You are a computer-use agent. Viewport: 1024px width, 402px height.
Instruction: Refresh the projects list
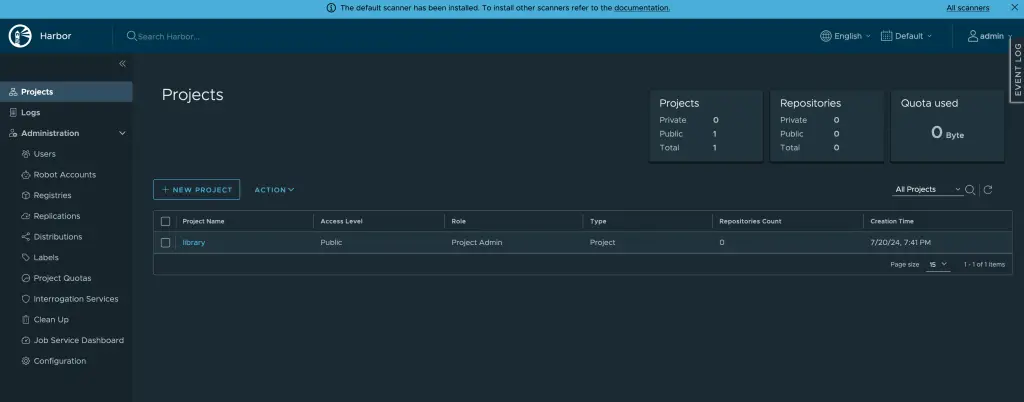(x=988, y=190)
